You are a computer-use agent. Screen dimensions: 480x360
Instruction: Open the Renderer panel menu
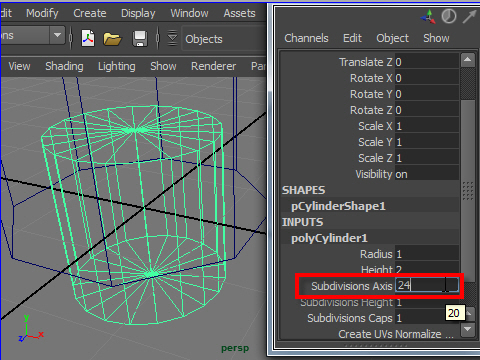[213, 66]
